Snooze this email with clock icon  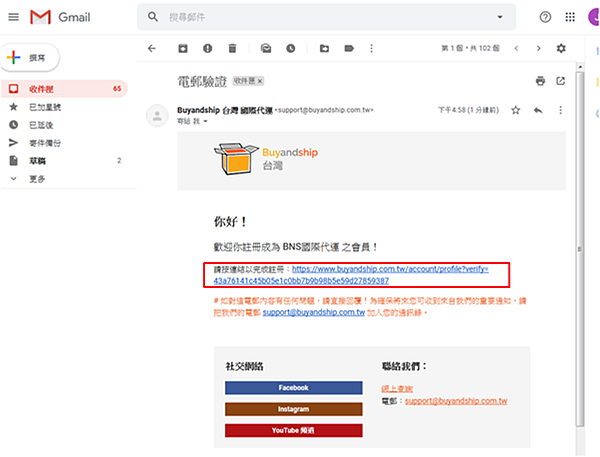[x=291, y=48]
